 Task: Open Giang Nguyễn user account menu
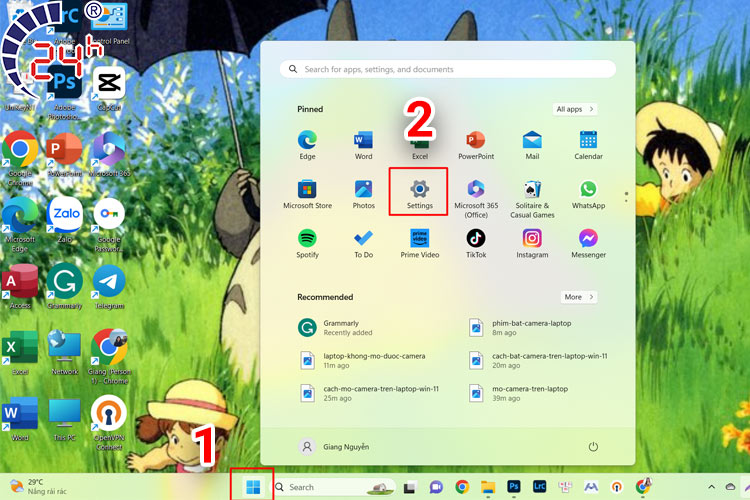tap(334, 447)
